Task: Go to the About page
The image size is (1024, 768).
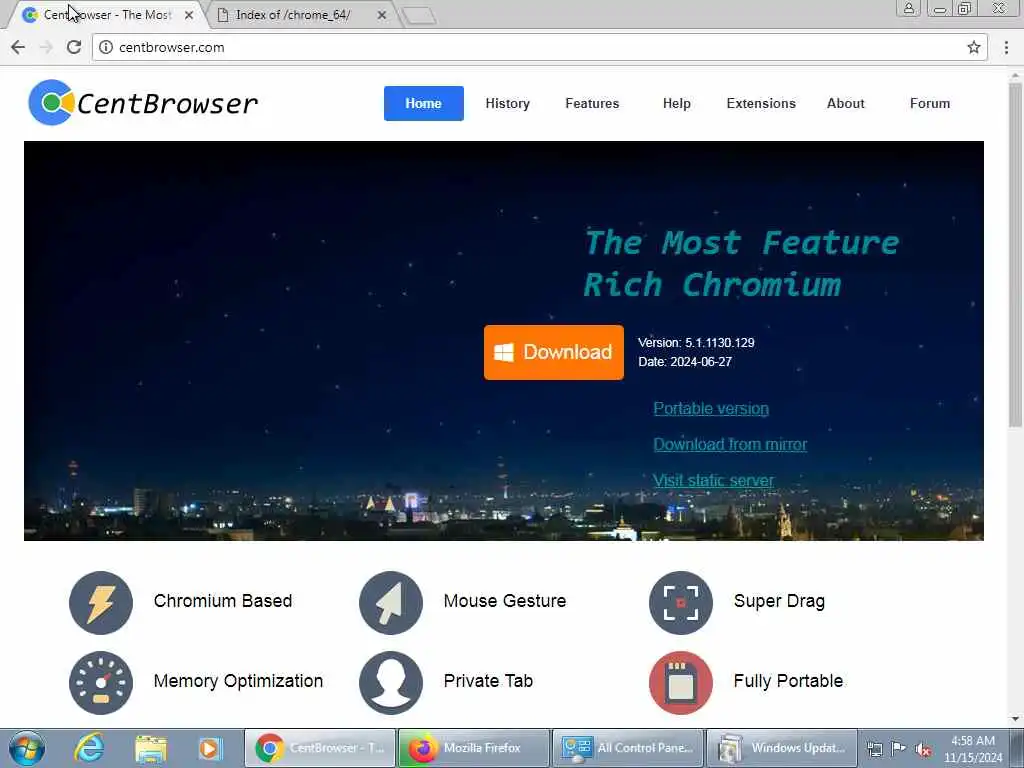Action: pos(846,103)
